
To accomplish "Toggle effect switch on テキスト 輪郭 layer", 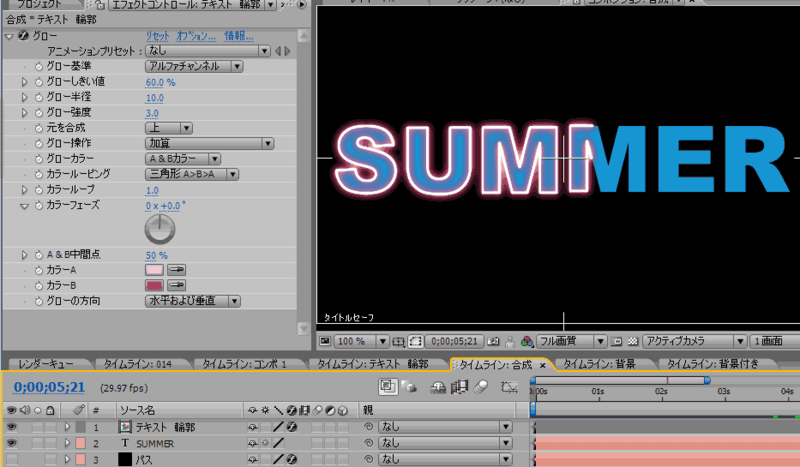I will coord(291,427).
